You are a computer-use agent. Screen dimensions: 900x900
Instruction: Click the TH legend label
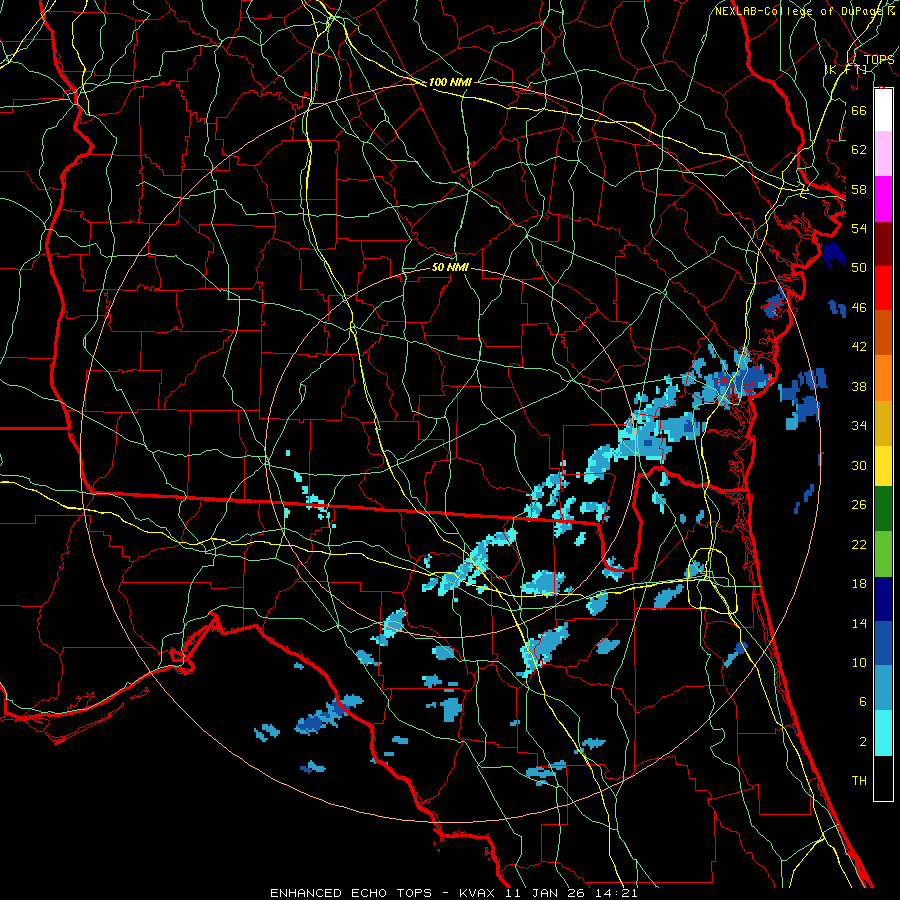click(x=859, y=781)
